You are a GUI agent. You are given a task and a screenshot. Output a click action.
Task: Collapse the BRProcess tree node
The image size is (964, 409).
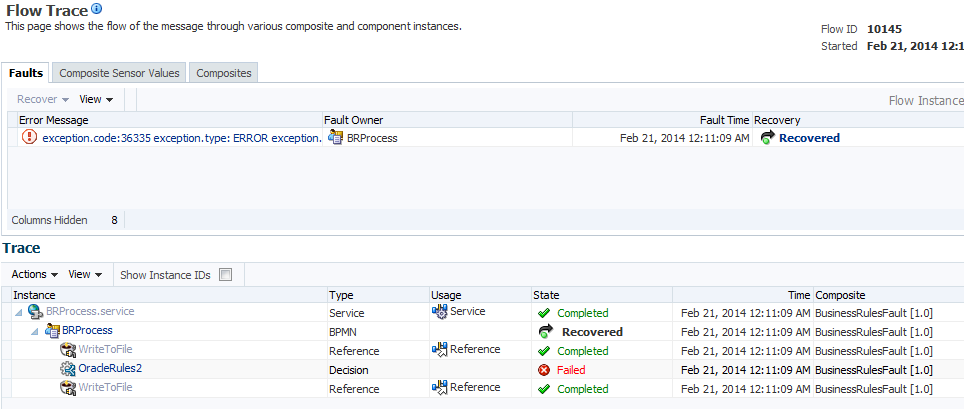34,331
